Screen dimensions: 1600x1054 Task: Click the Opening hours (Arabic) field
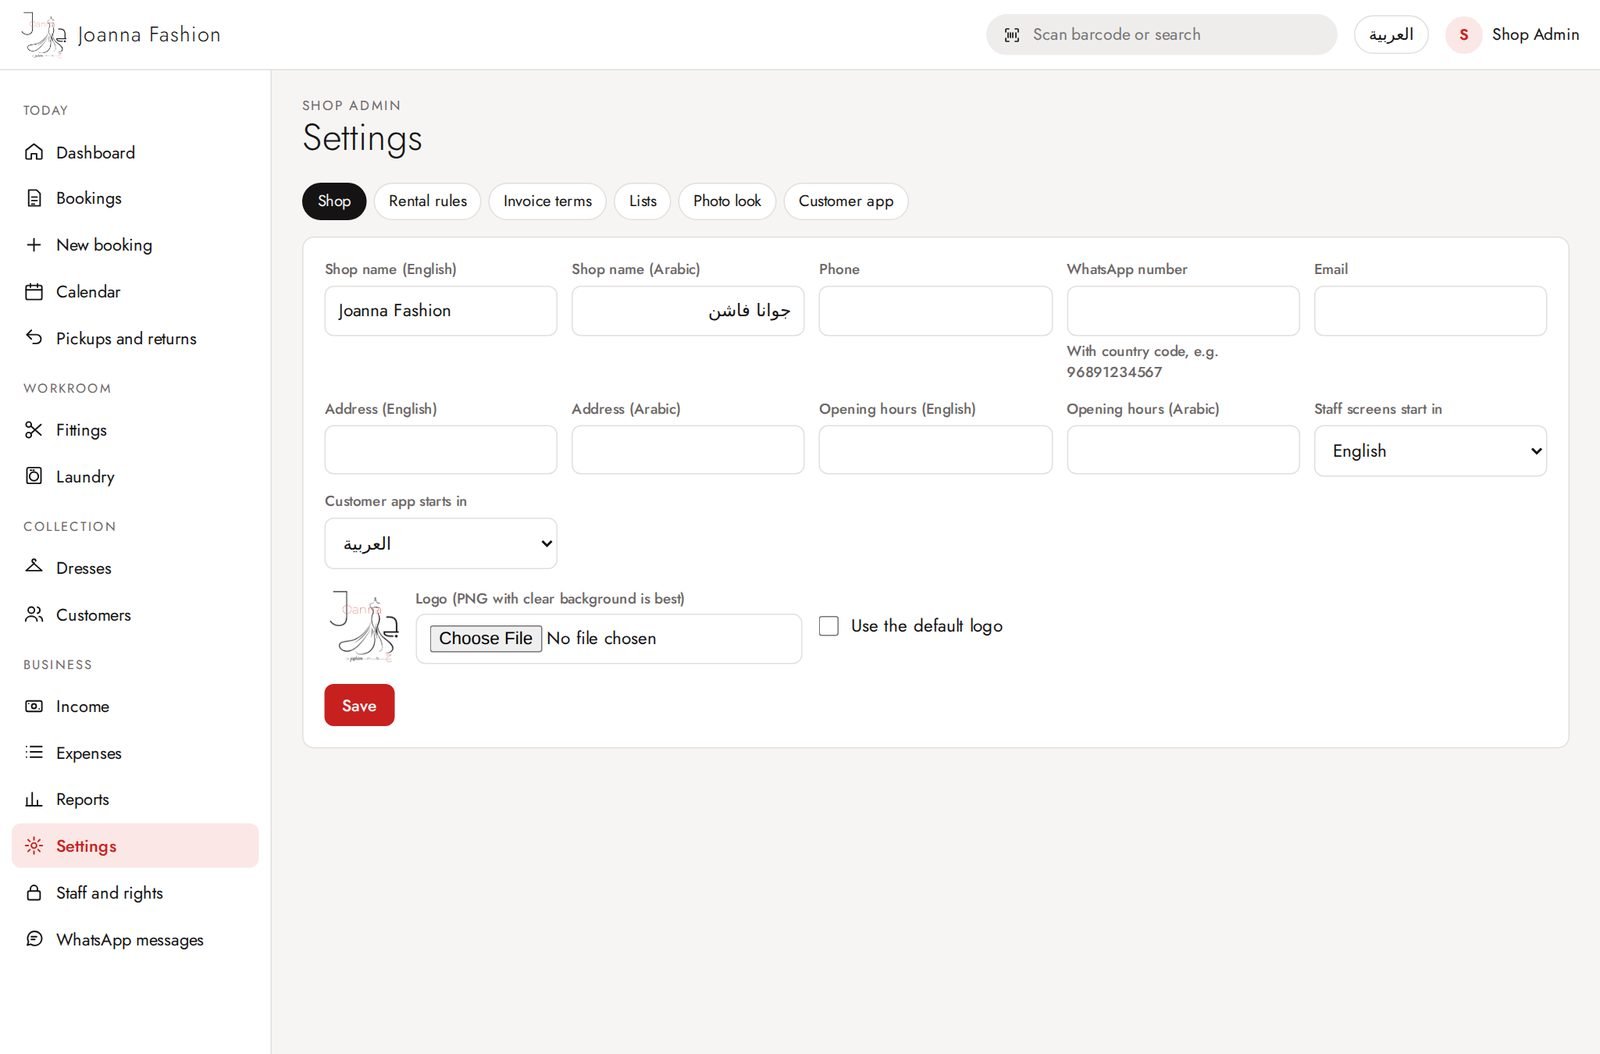(1183, 450)
